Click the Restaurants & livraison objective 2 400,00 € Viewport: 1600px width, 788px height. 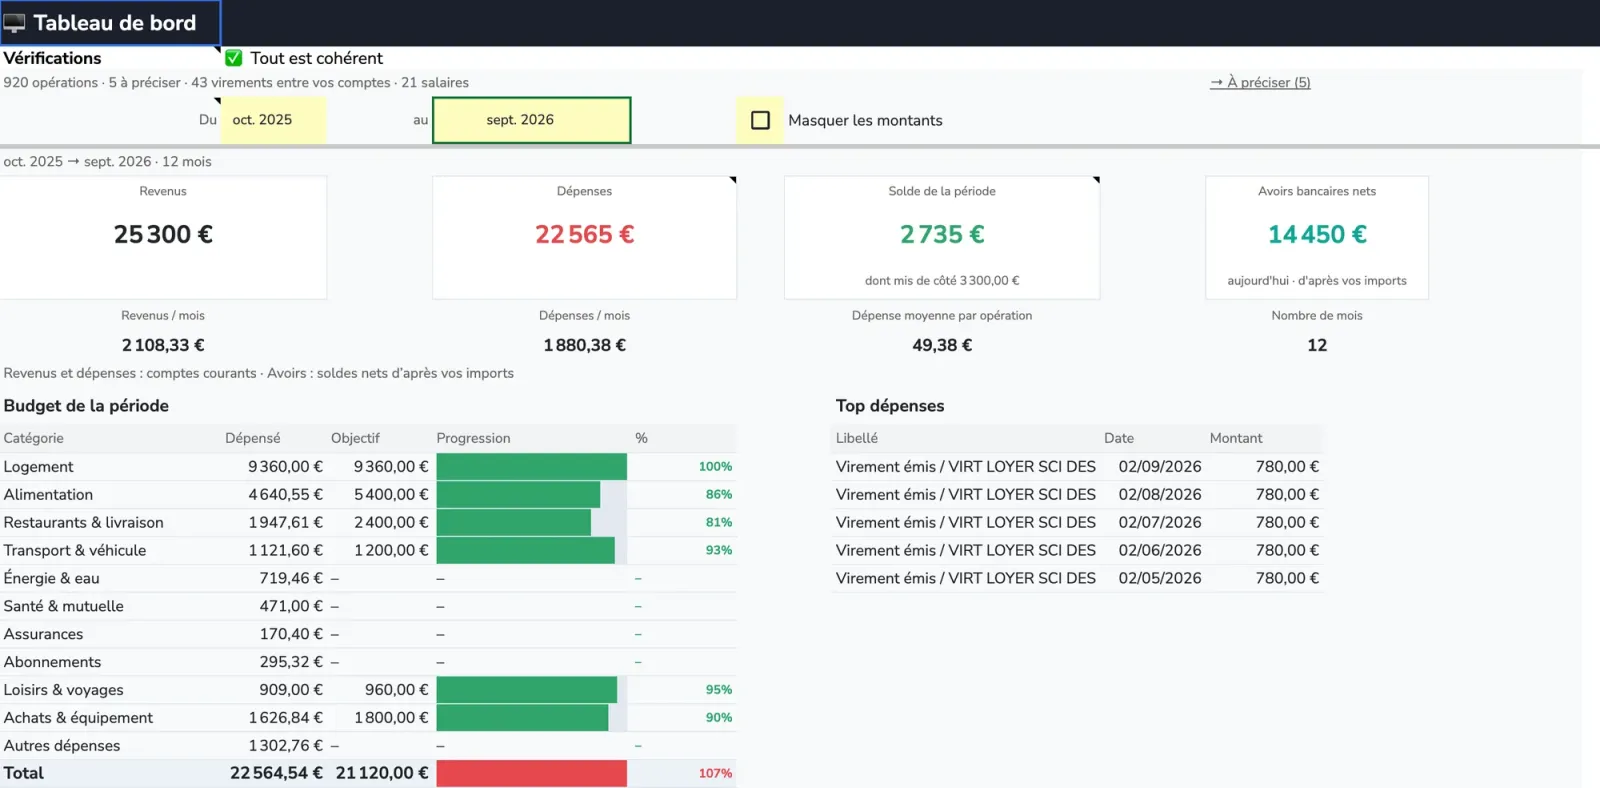point(391,523)
